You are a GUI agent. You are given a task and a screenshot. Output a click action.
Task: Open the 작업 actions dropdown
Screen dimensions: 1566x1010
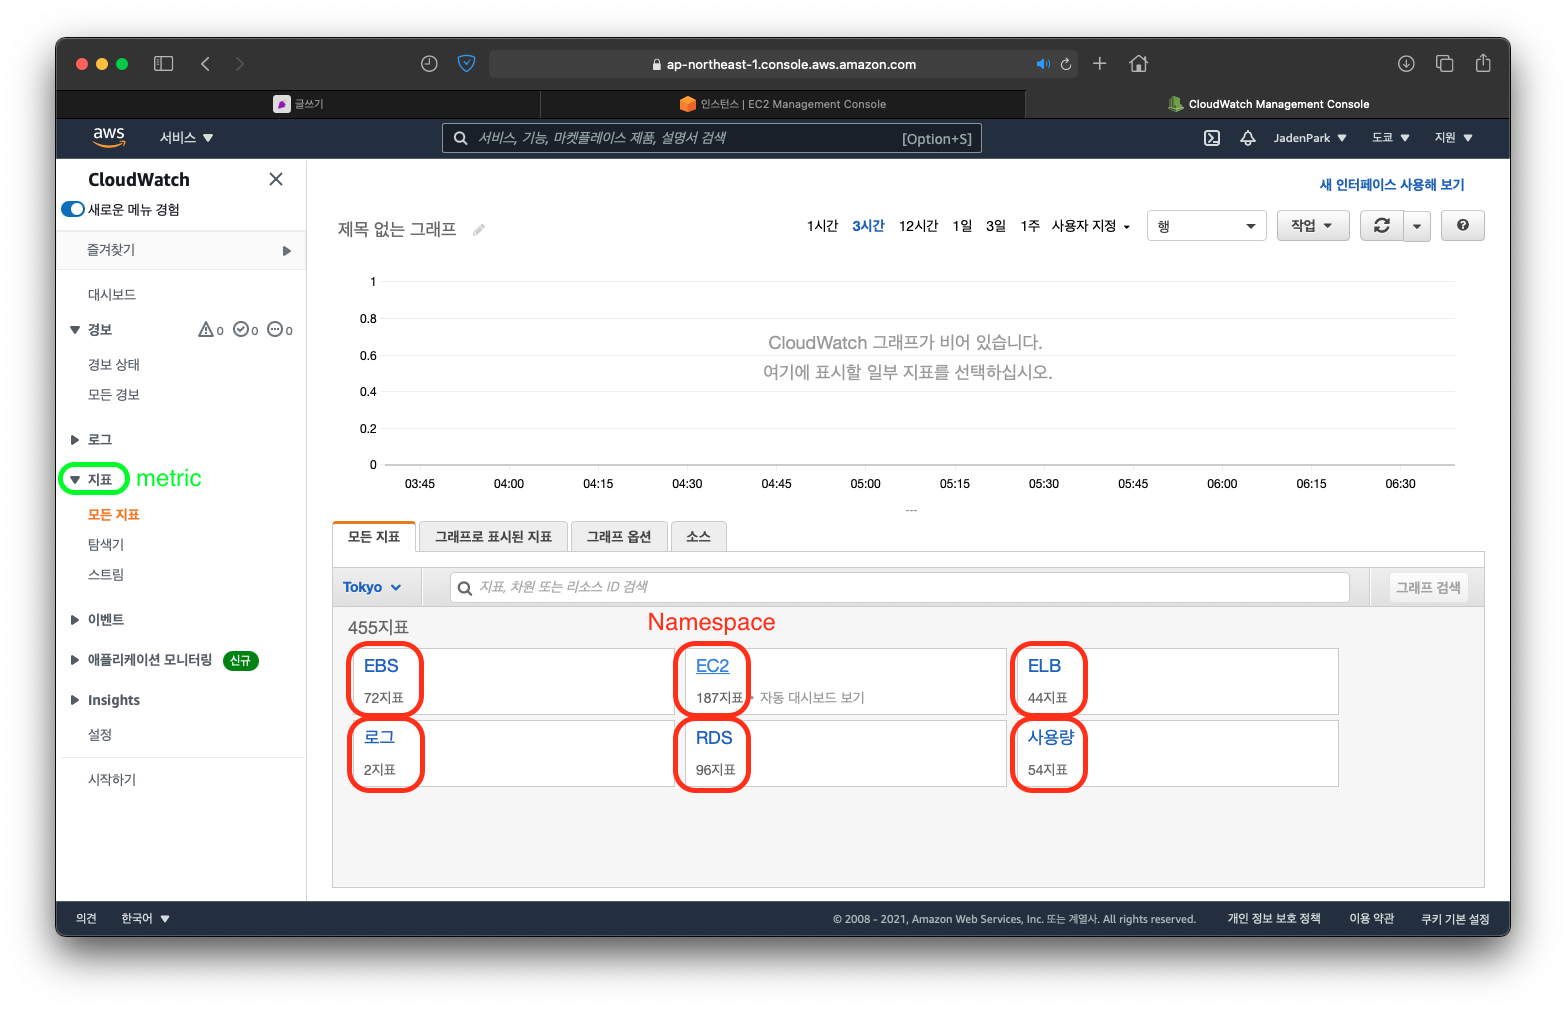[x=1313, y=226]
